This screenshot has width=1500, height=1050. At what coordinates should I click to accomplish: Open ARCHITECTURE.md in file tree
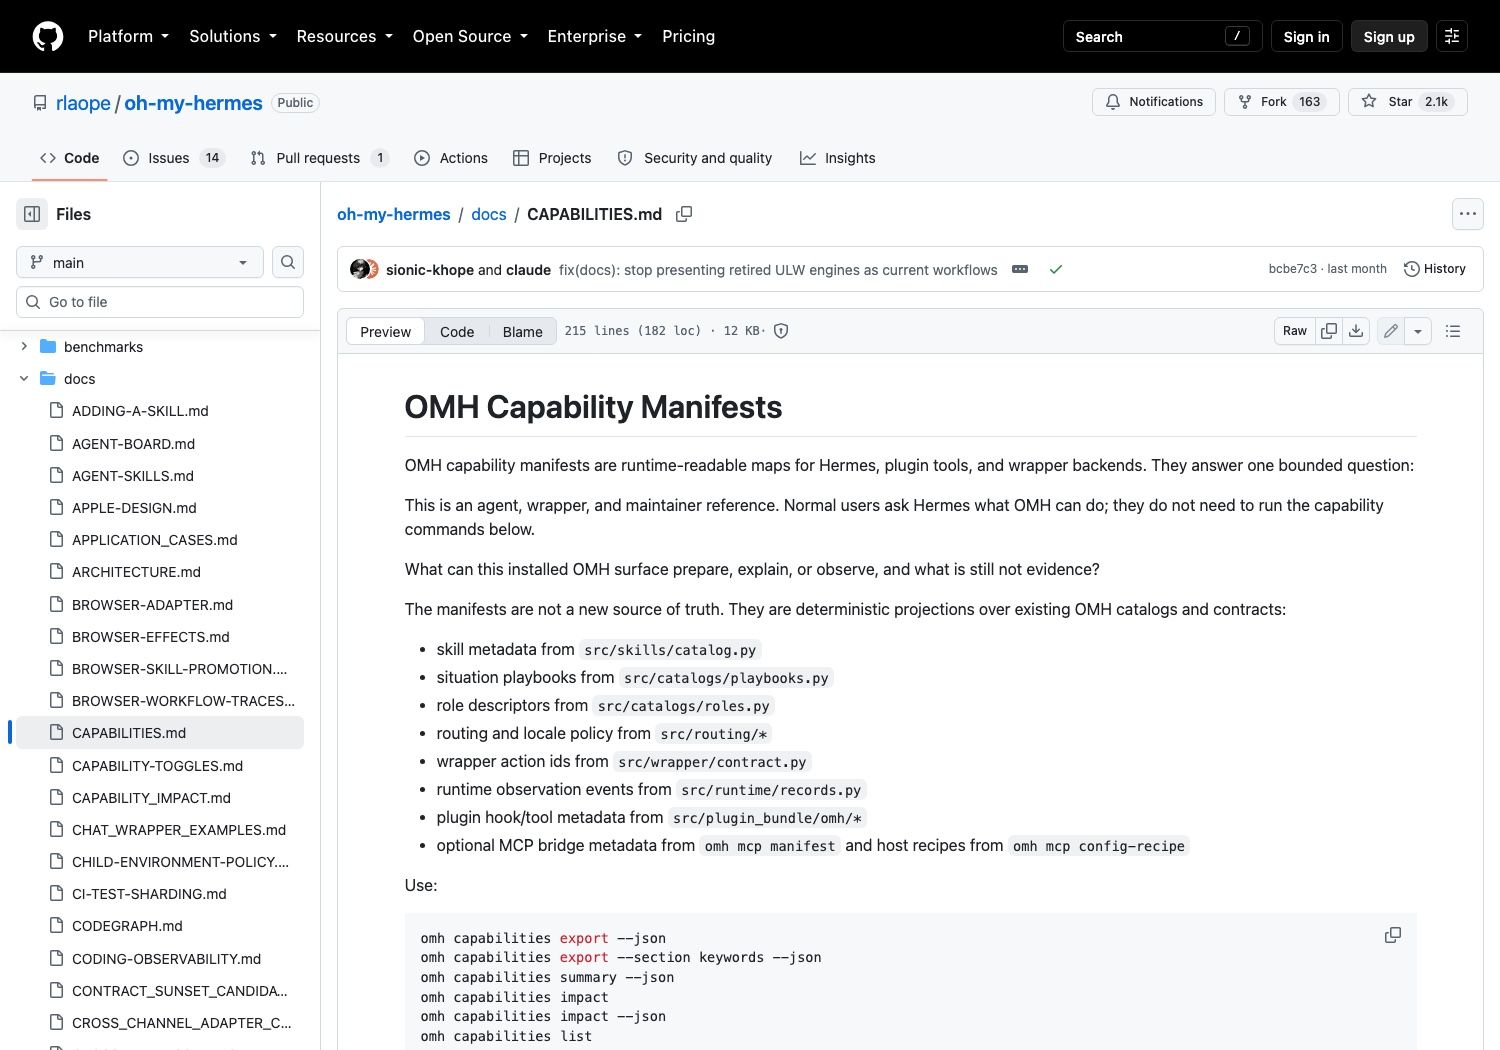click(x=136, y=572)
